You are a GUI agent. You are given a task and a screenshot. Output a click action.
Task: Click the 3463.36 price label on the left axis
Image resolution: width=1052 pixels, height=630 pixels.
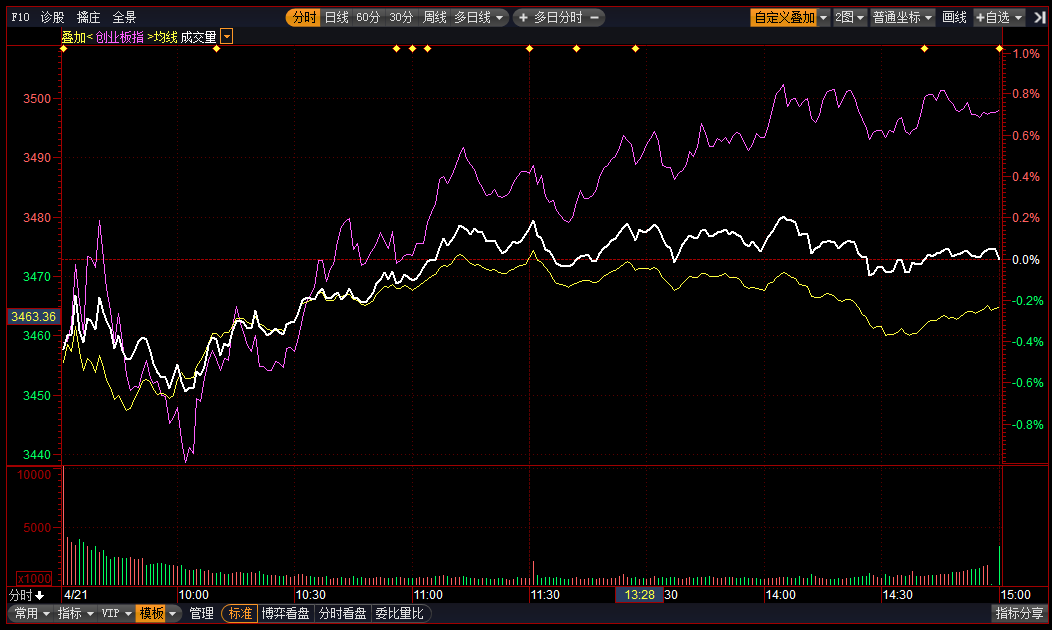pyautogui.click(x=33, y=317)
